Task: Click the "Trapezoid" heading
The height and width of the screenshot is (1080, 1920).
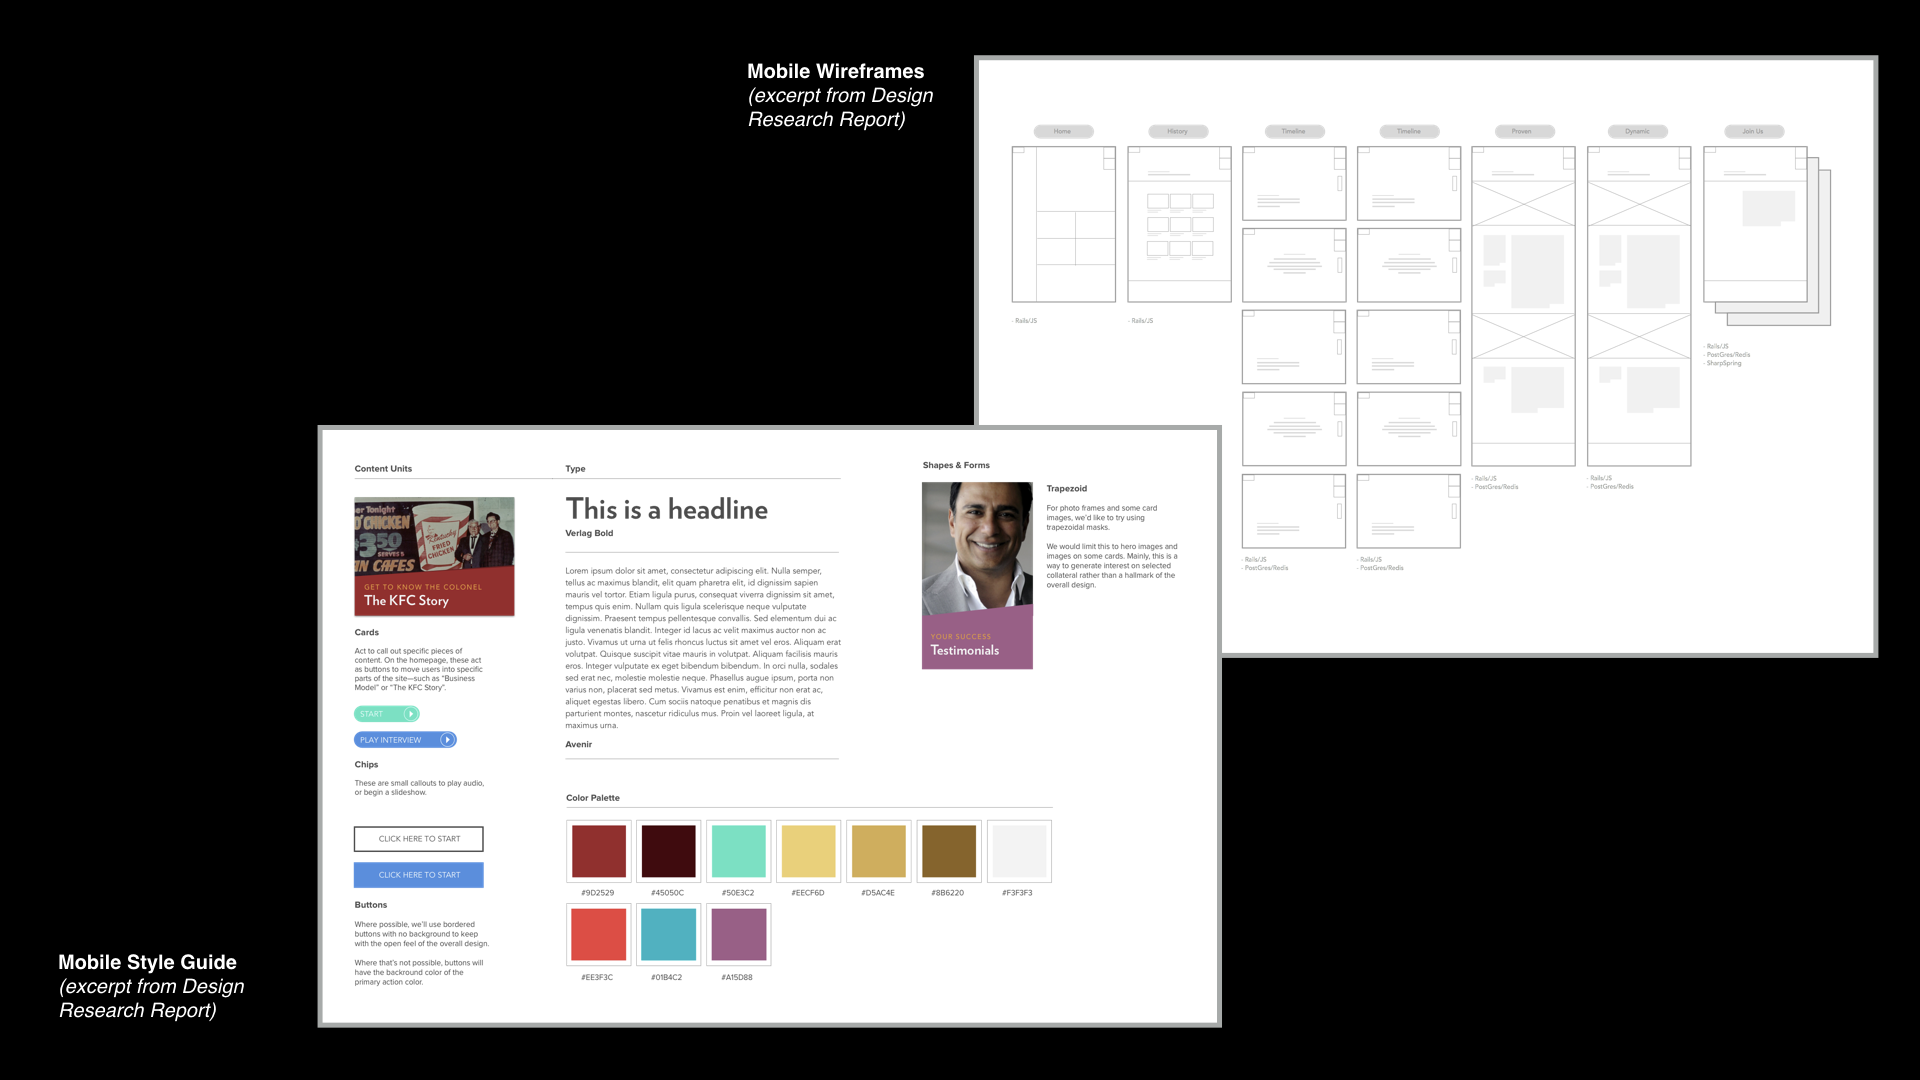Action: pyautogui.click(x=1067, y=489)
